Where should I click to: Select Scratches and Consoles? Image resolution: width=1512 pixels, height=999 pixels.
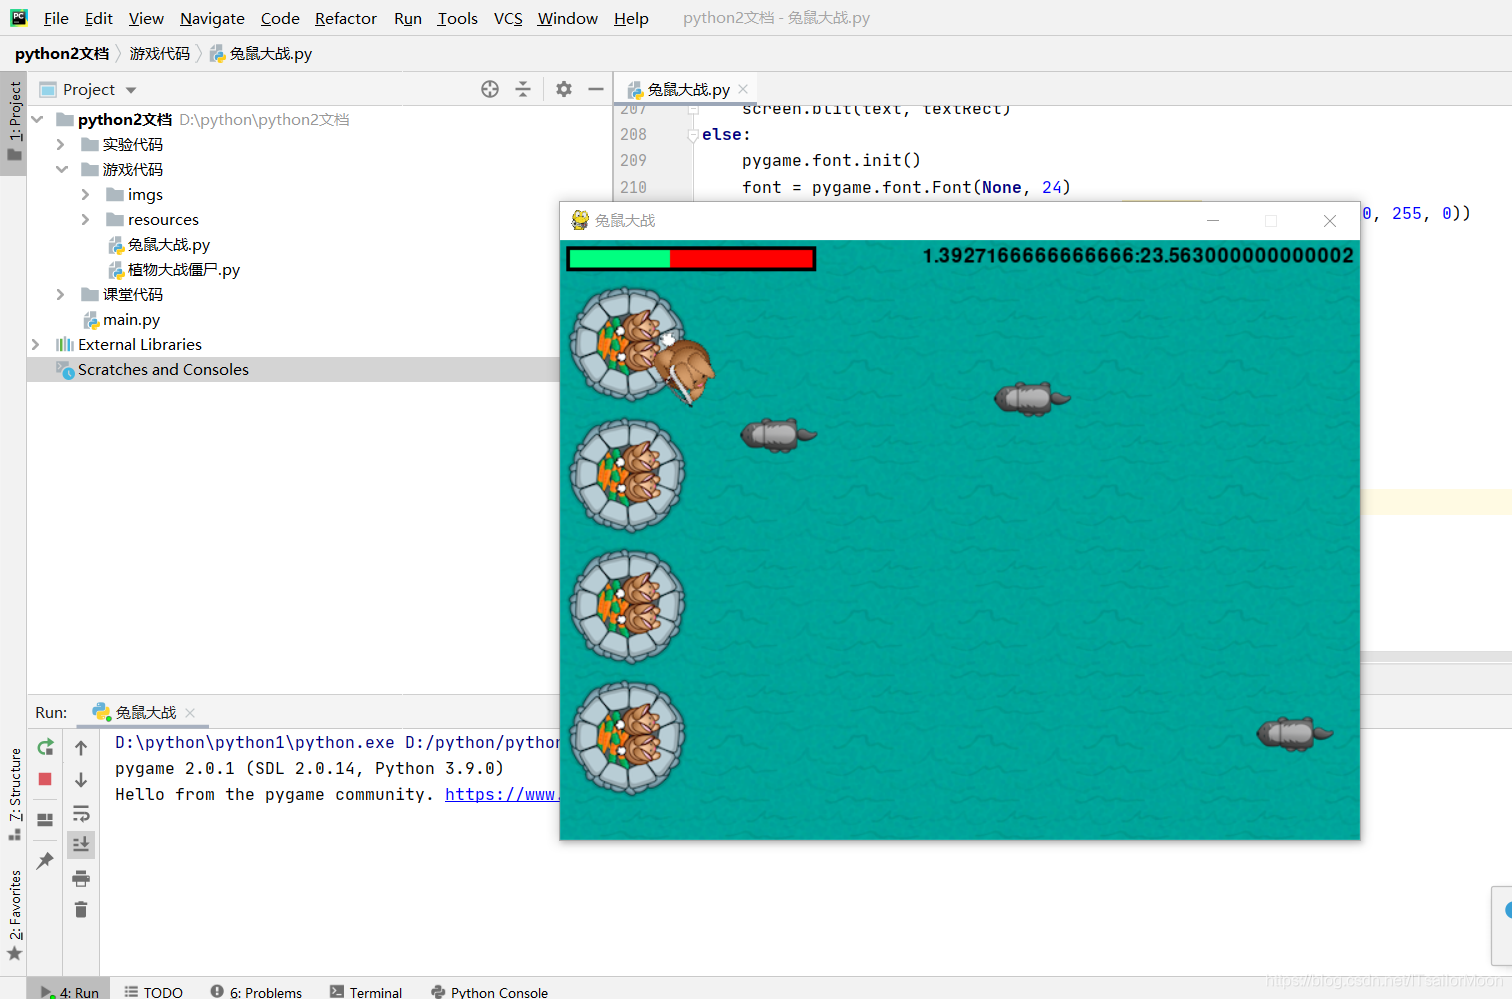tap(152, 370)
